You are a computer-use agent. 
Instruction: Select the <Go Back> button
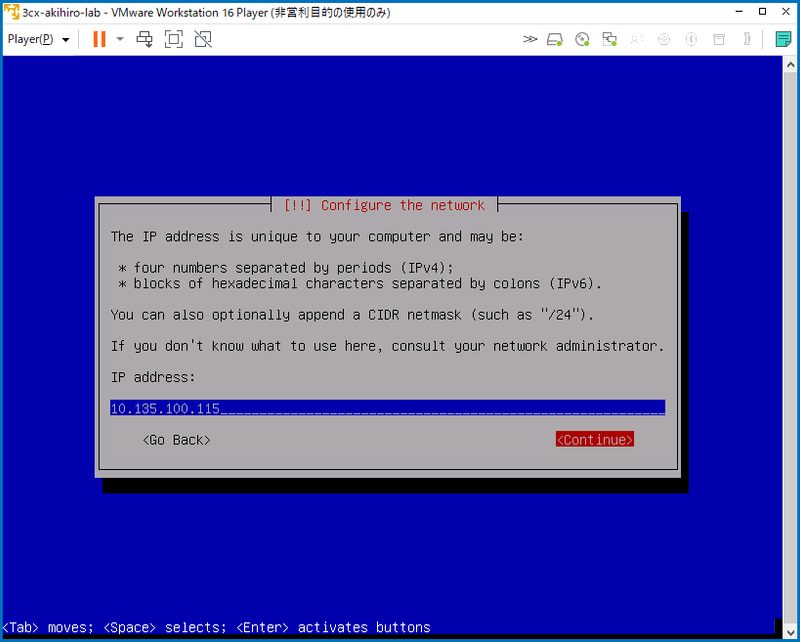[177, 440]
